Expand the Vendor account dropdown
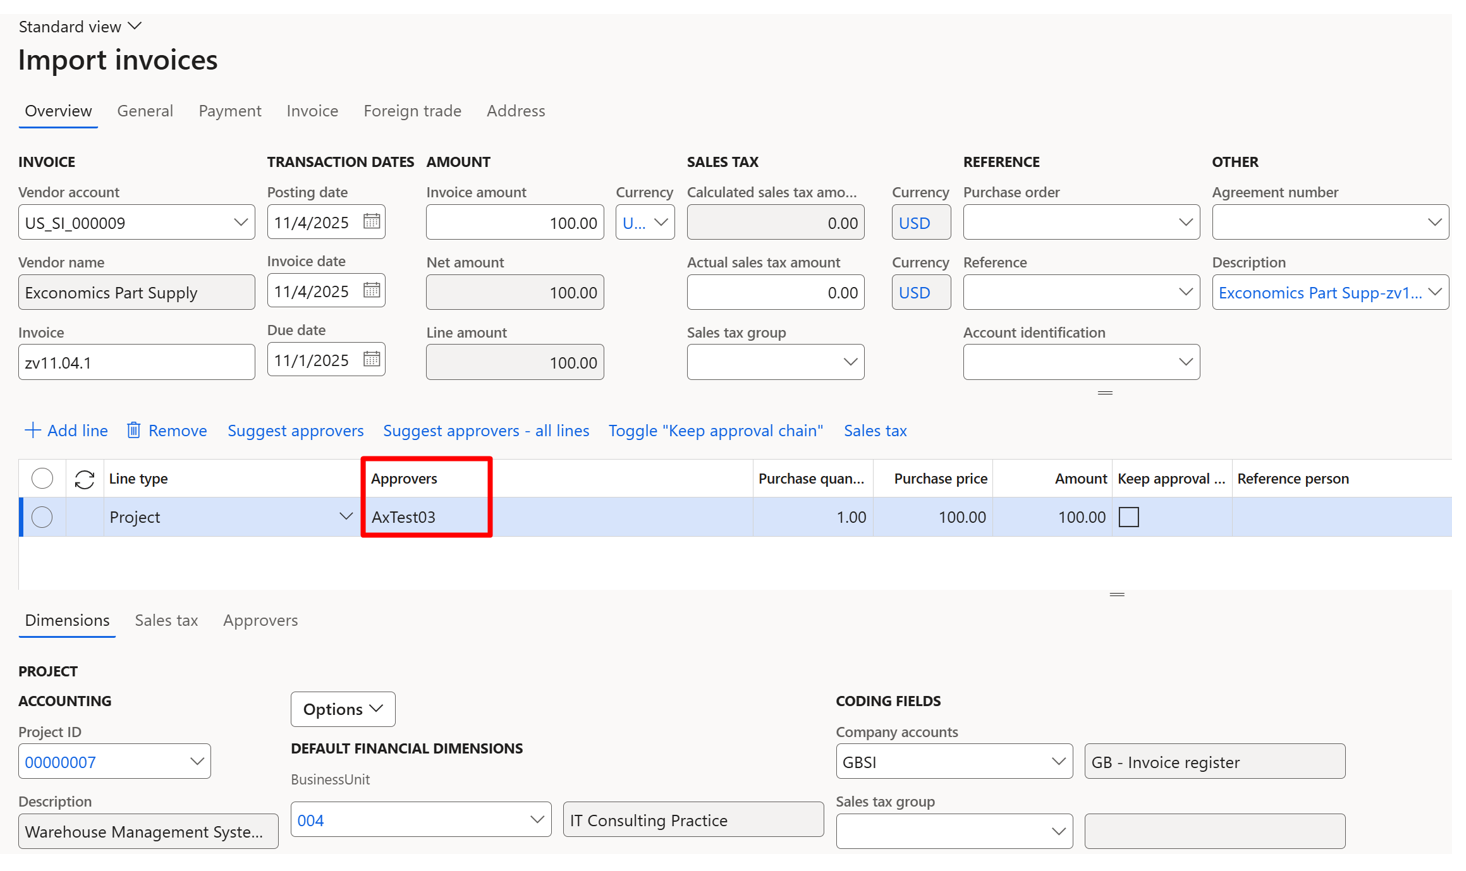This screenshot has height=871, width=1466. coord(240,222)
